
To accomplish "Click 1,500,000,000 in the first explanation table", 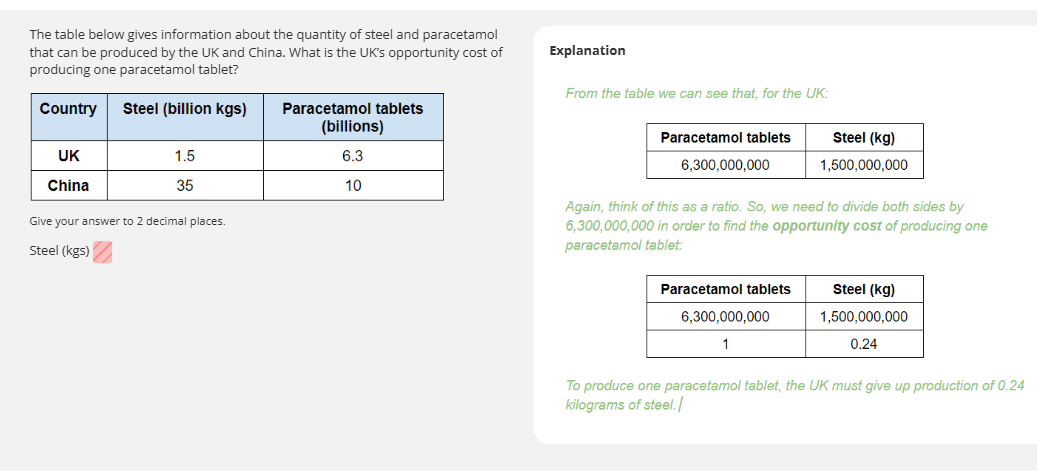I will [x=864, y=165].
